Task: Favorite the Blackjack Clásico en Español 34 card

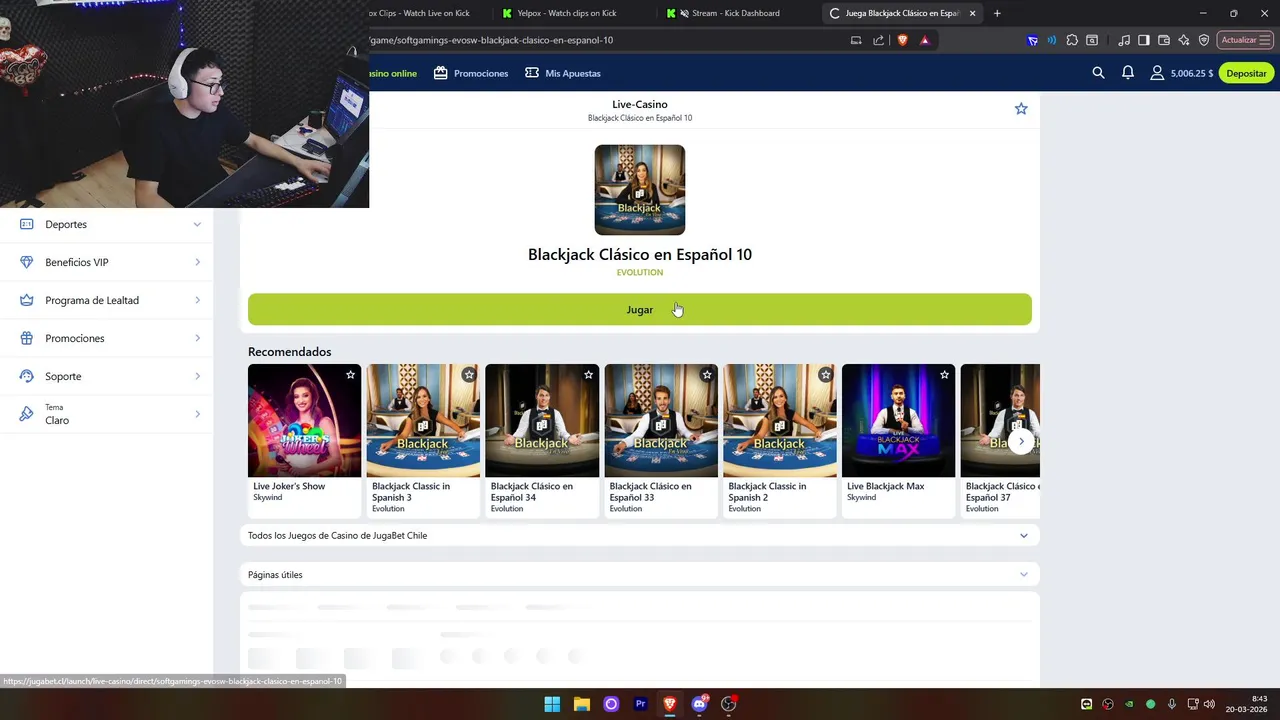Action: click(588, 375)
